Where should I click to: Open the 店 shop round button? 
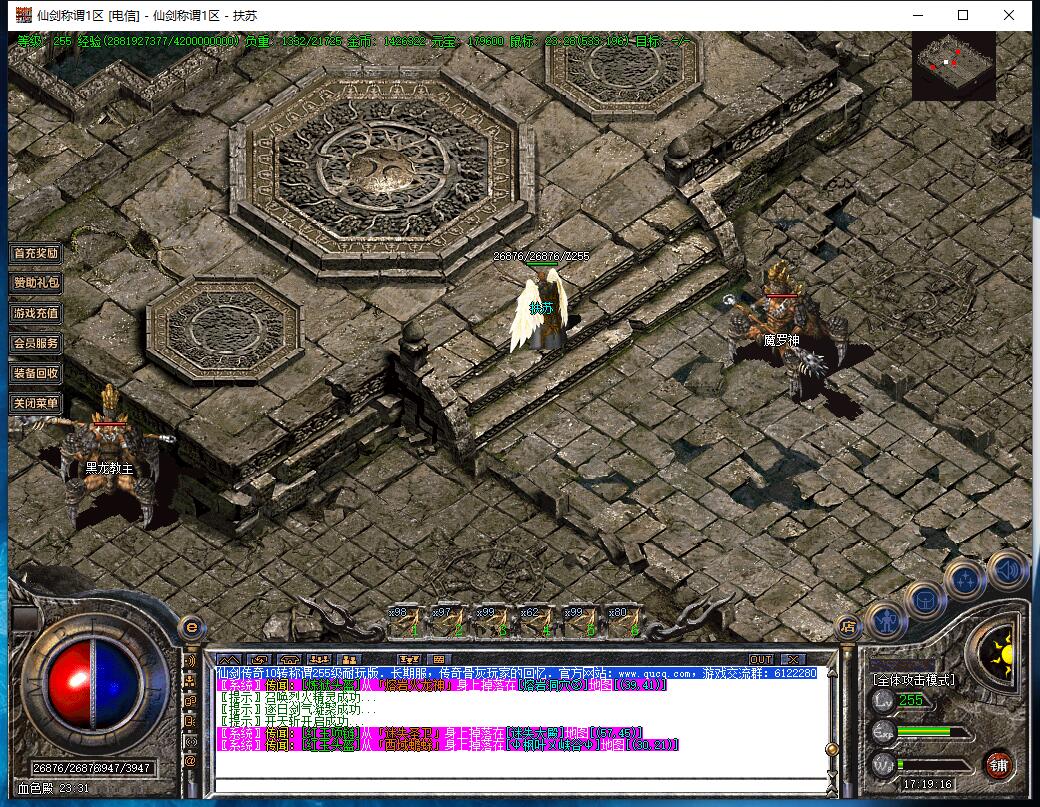tap(848, 627)
